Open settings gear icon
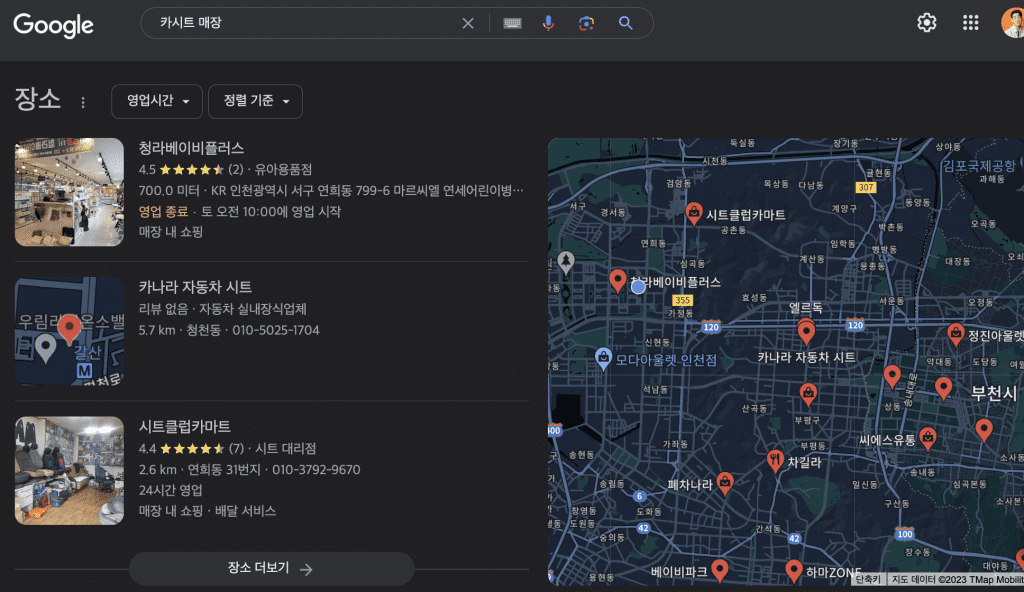Screen dimensions: 1024x592 click(927, 23)
